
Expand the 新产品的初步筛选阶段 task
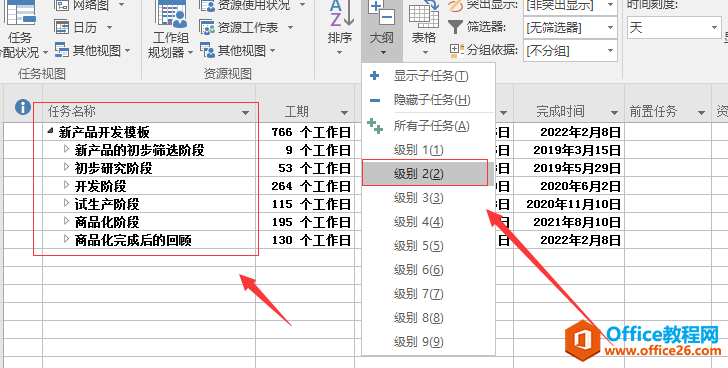coord(66,149)
